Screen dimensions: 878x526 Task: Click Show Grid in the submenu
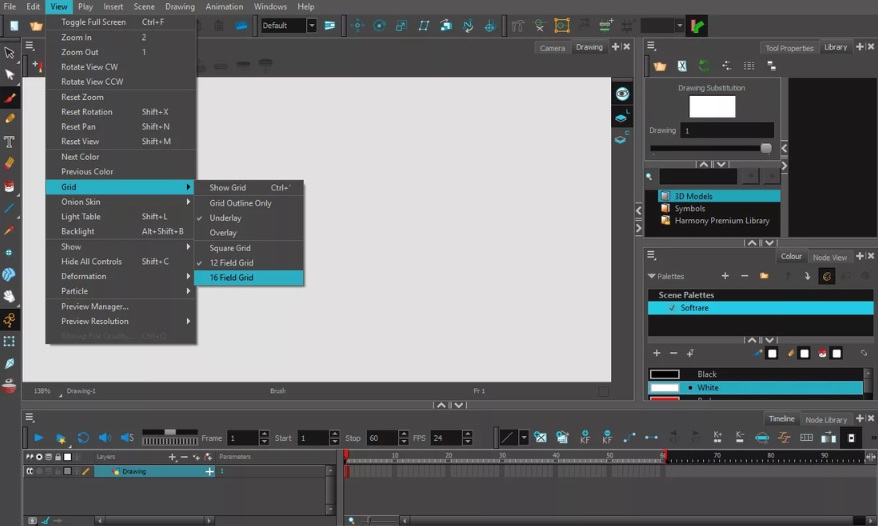(x=227, y=188)
